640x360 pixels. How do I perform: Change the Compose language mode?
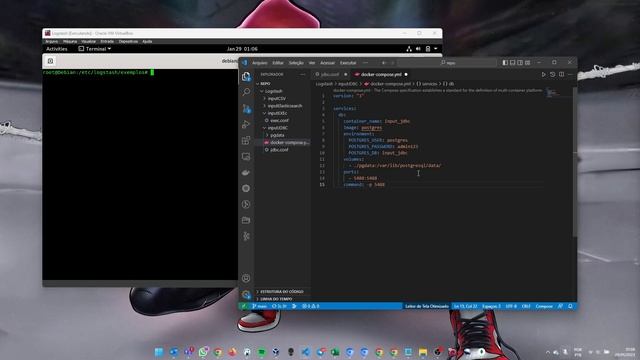[544, 306]
